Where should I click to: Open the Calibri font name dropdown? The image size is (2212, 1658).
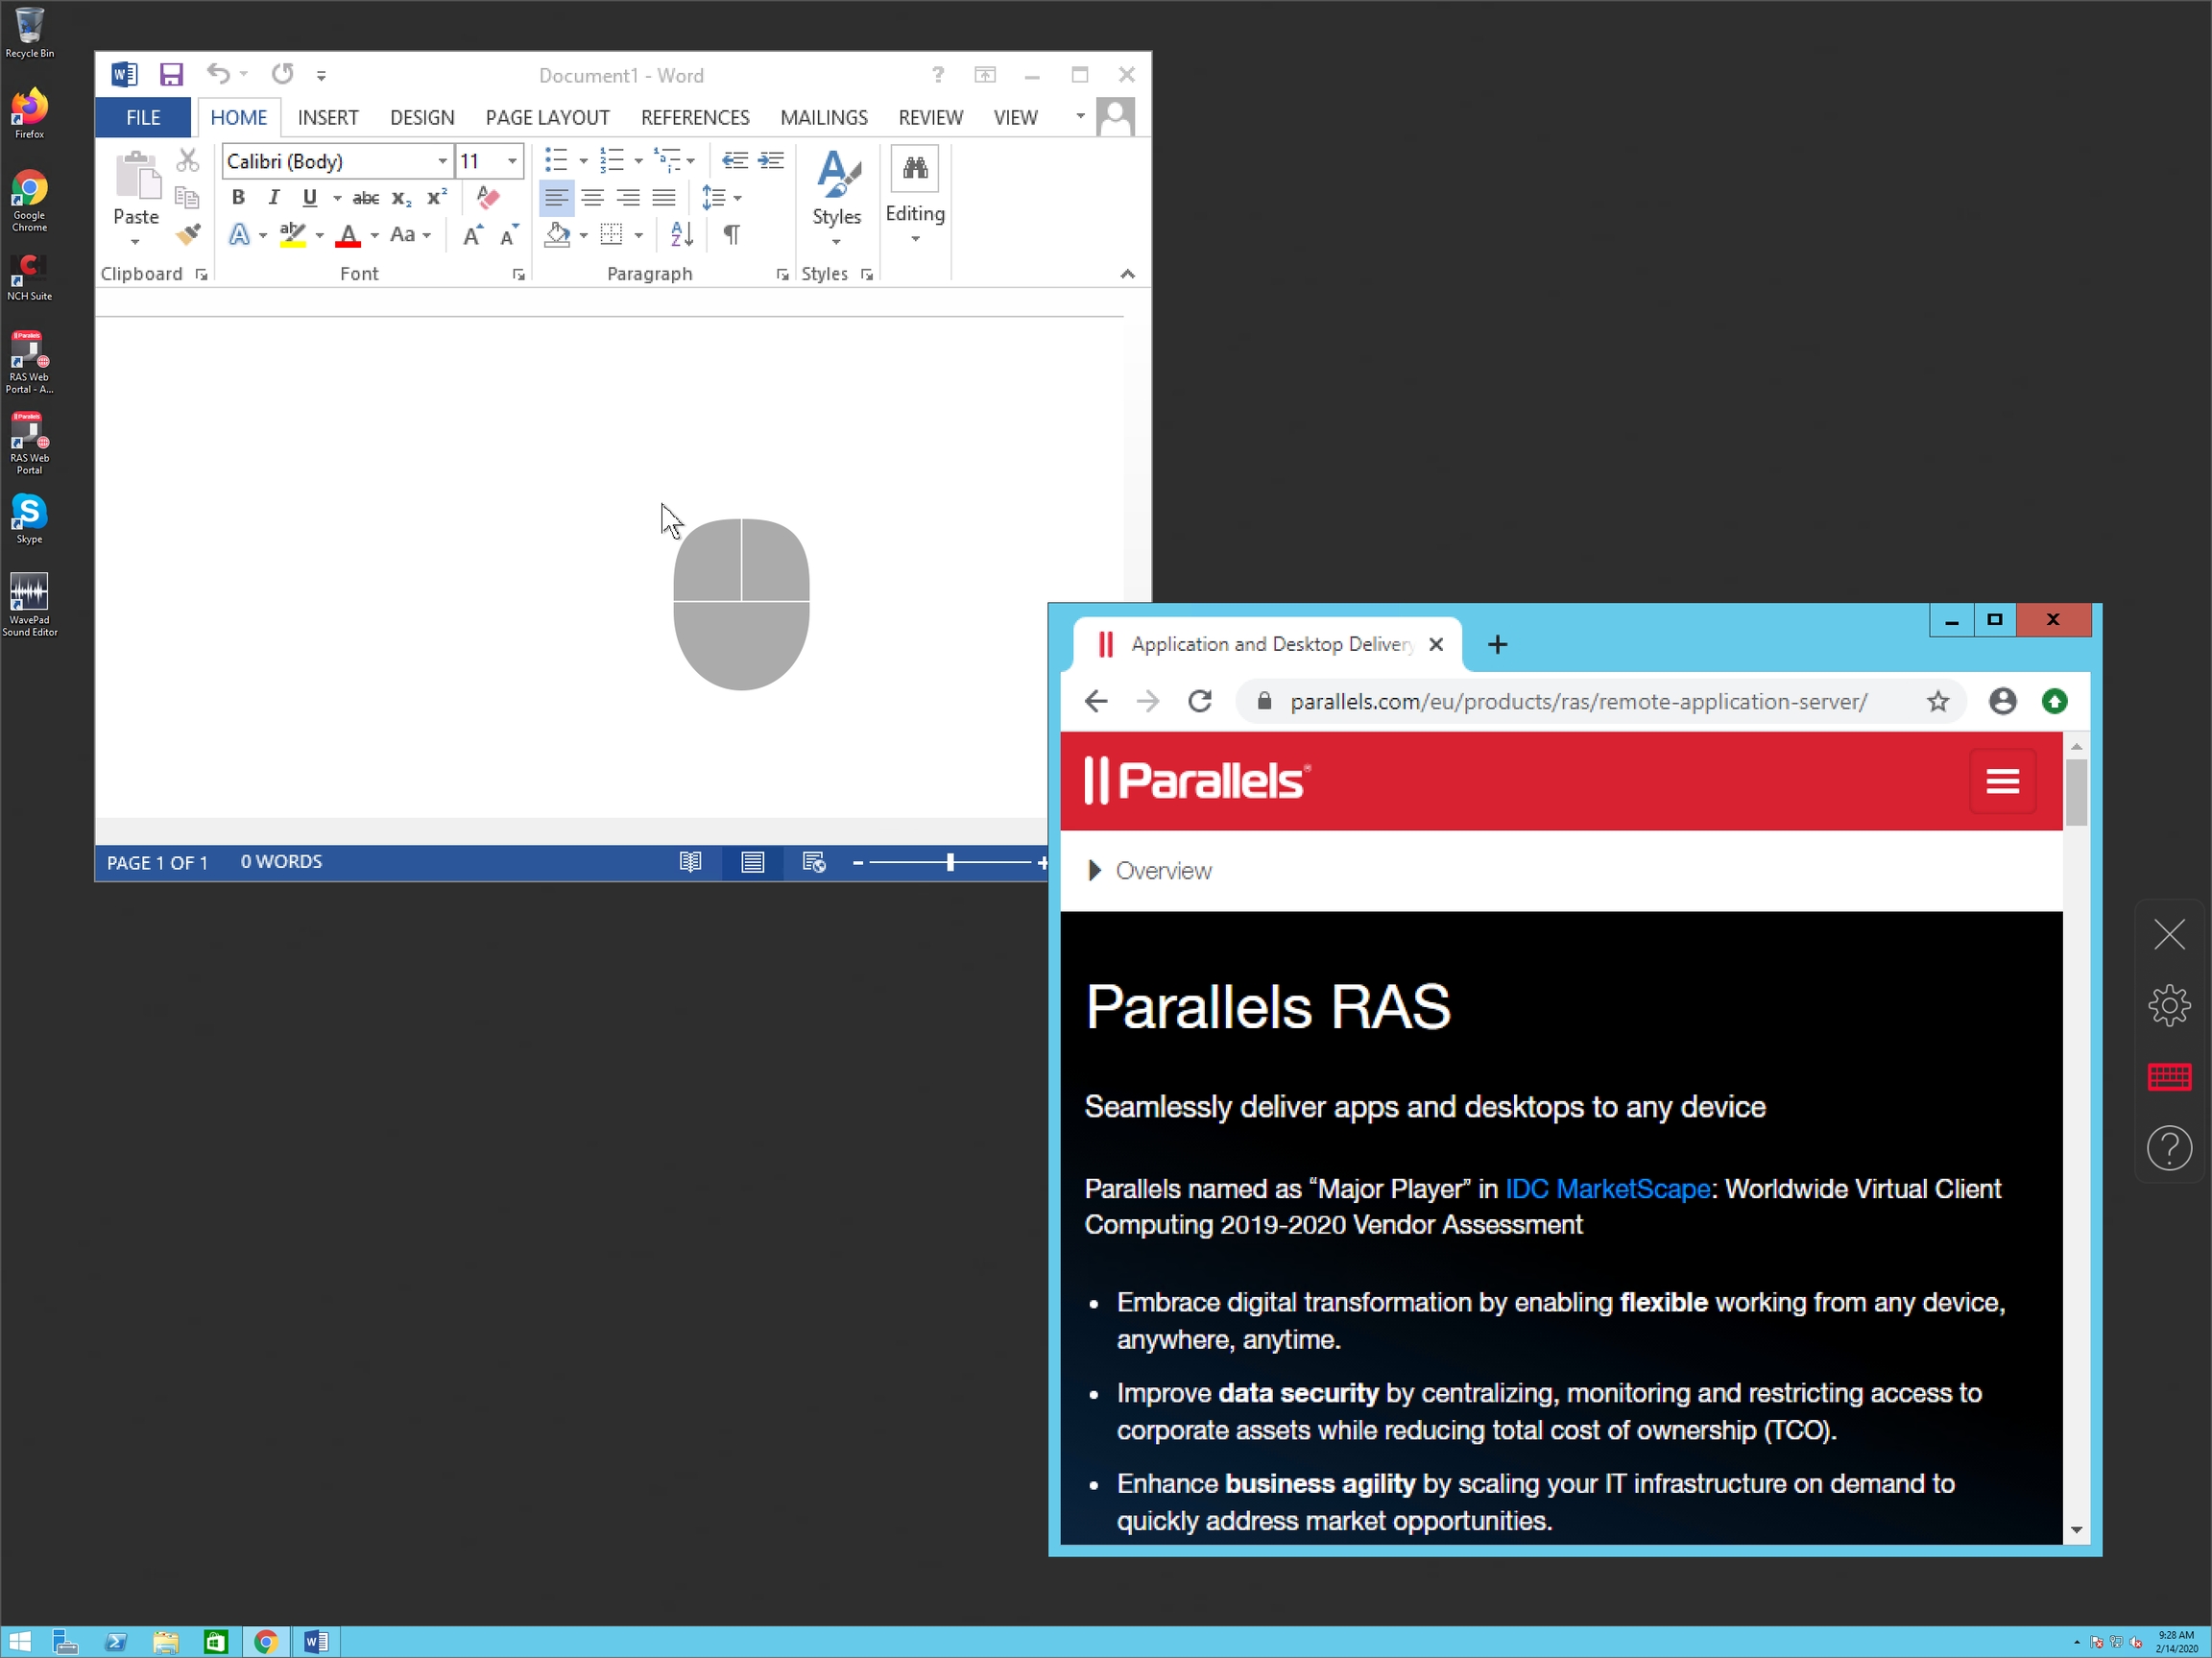click(442, 161)
